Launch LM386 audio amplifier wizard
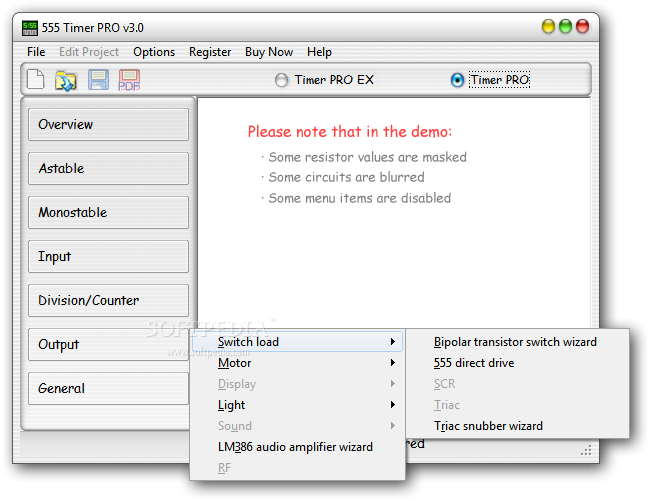This screenshot has height=501, width=650. [x=297, y=447]
